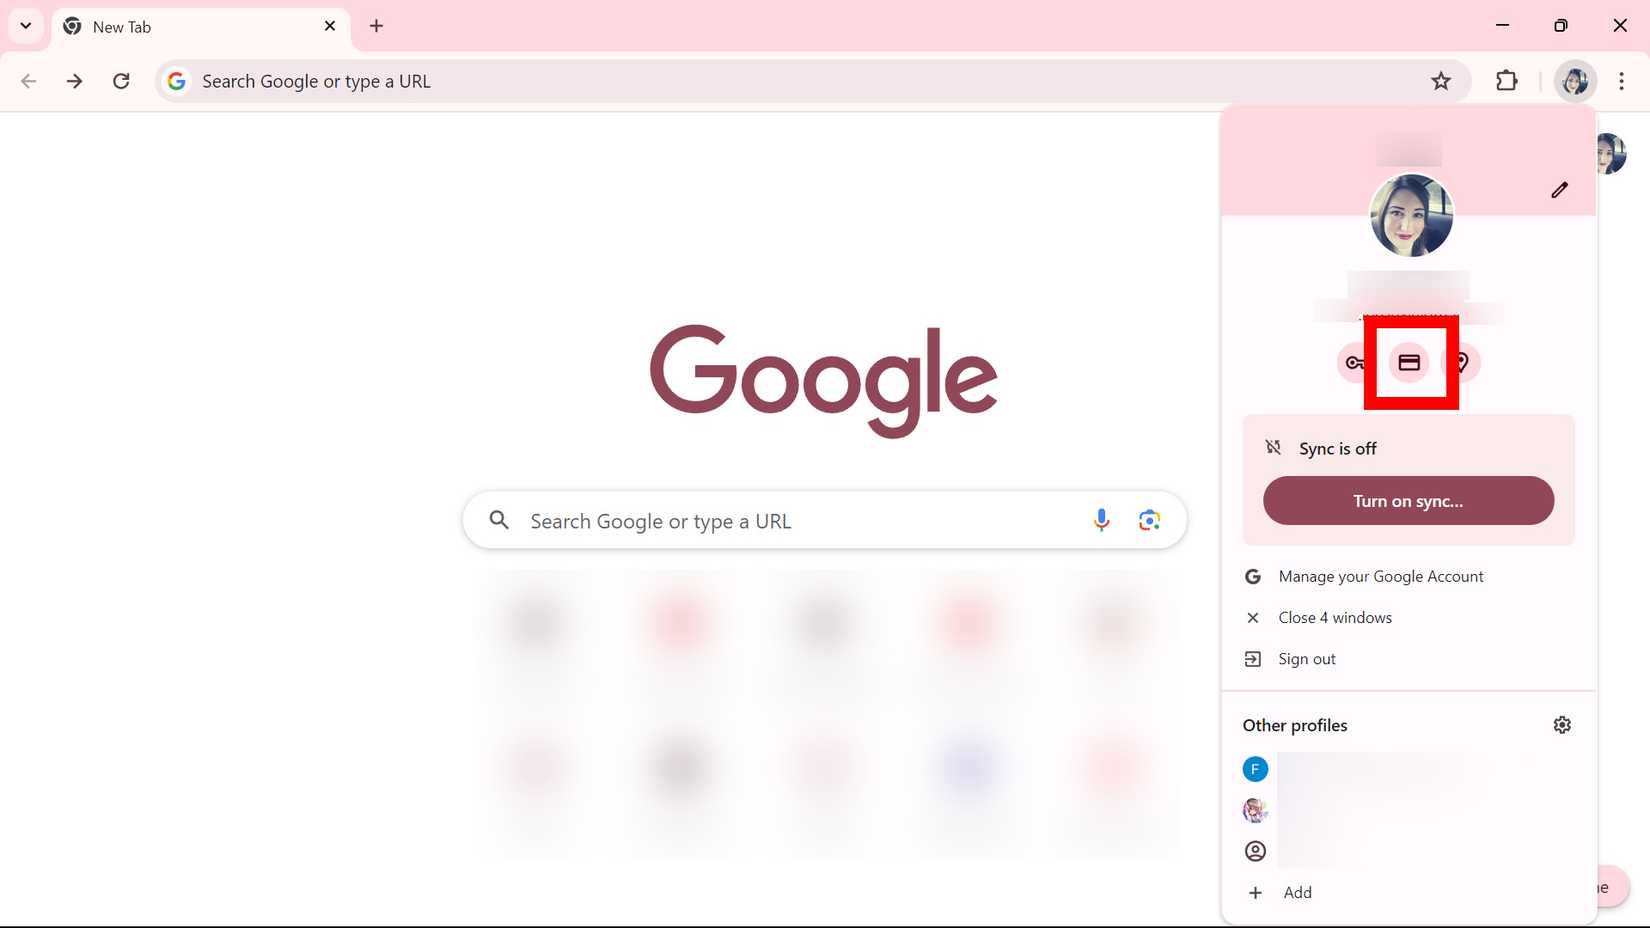1650x928 pixels.
Task: Click Turn on sync button
Action: click(x=1408, y=501)
